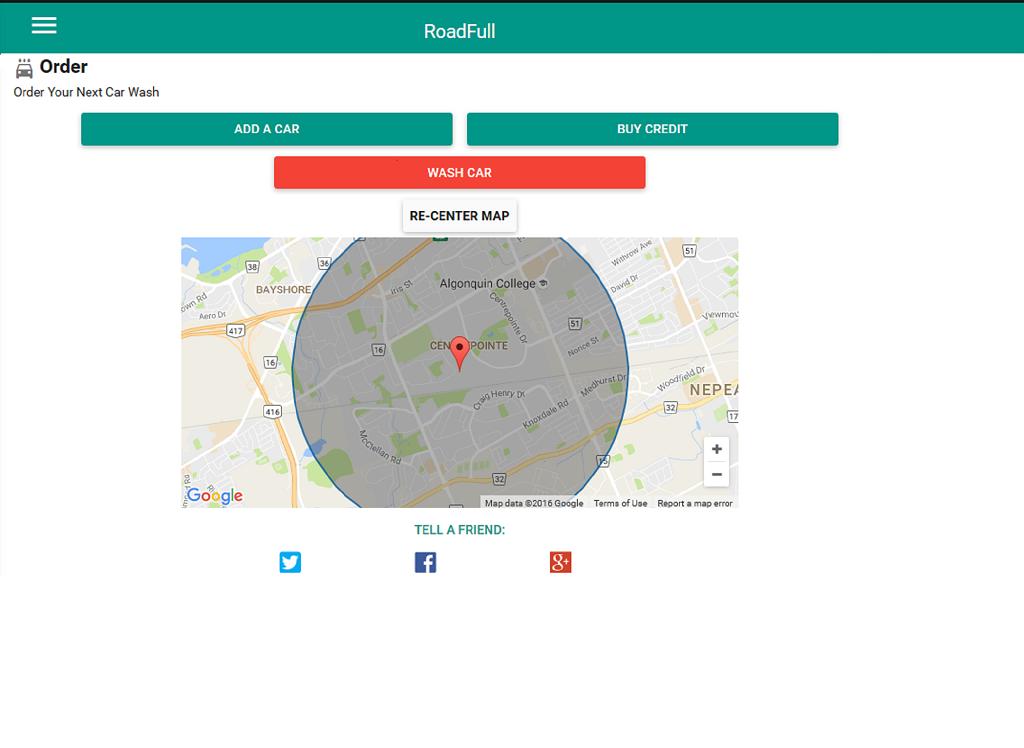The width and height of the screenshot is (1024, 748).
Task: Click the car icon beside Order
Action: (25, 69)
